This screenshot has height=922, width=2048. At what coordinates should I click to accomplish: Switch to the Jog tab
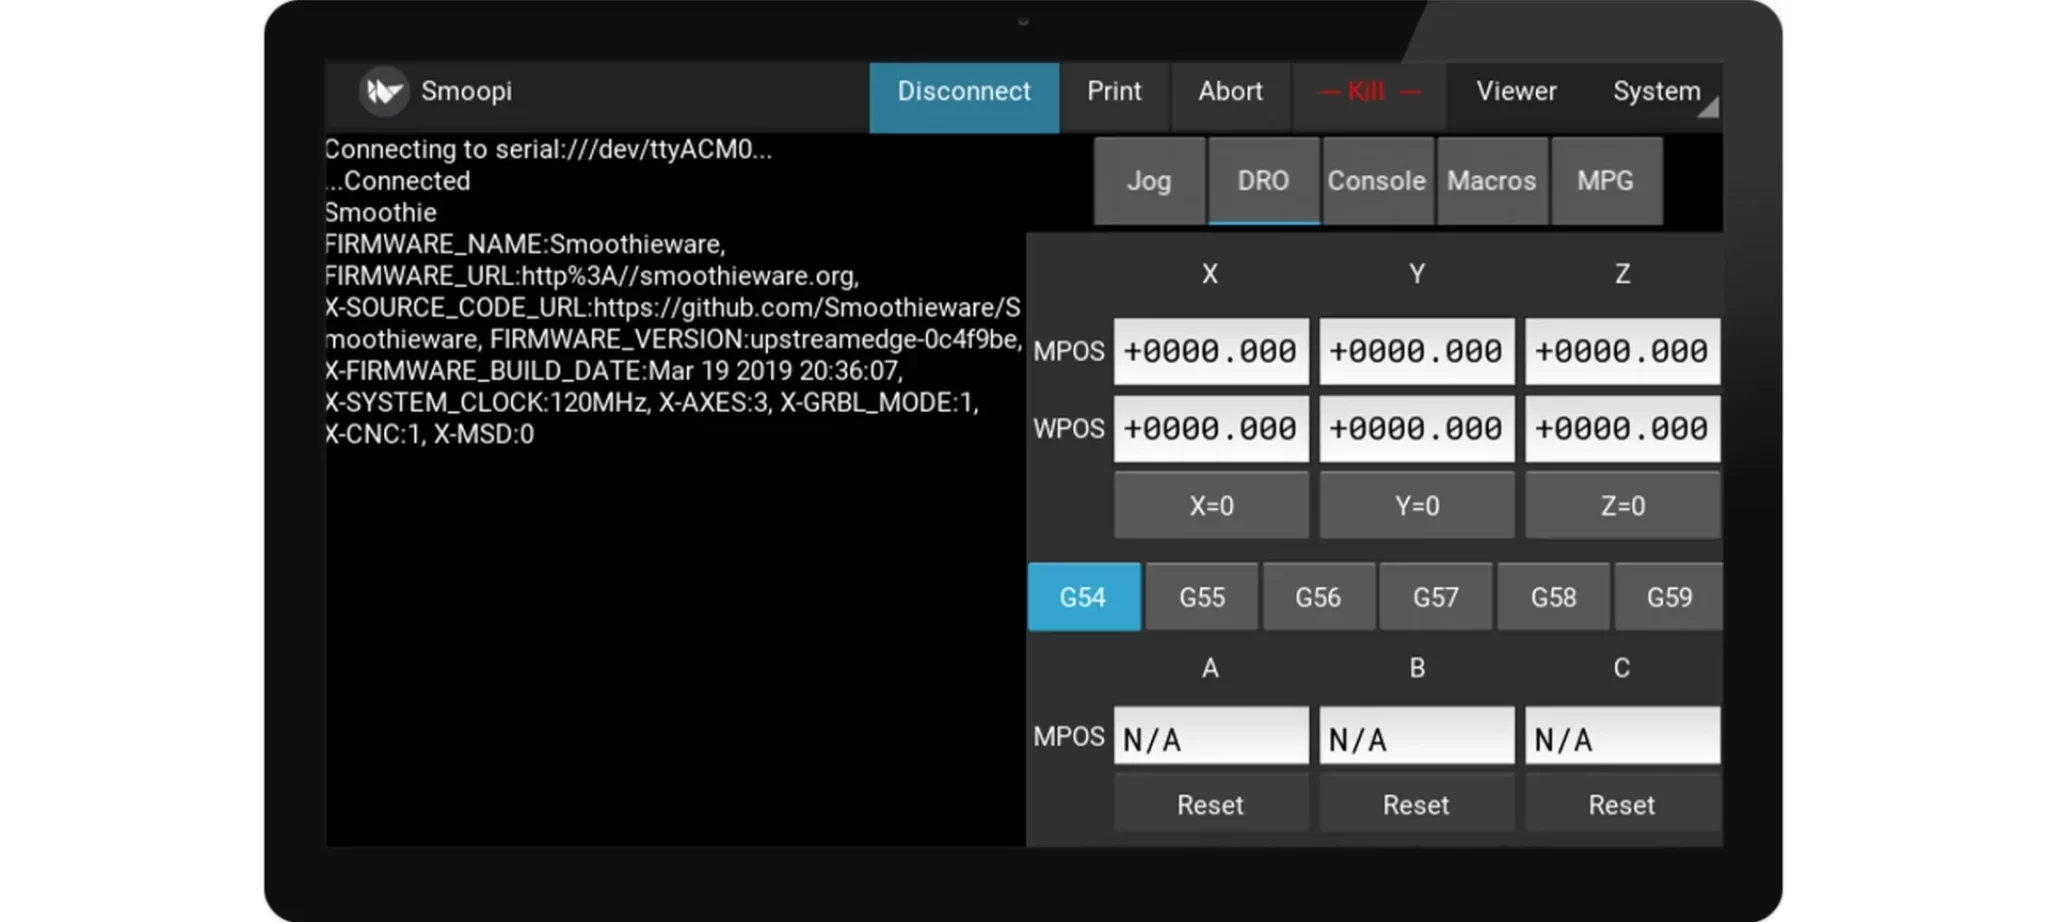pyautogui.click(x=1149, y=181)
